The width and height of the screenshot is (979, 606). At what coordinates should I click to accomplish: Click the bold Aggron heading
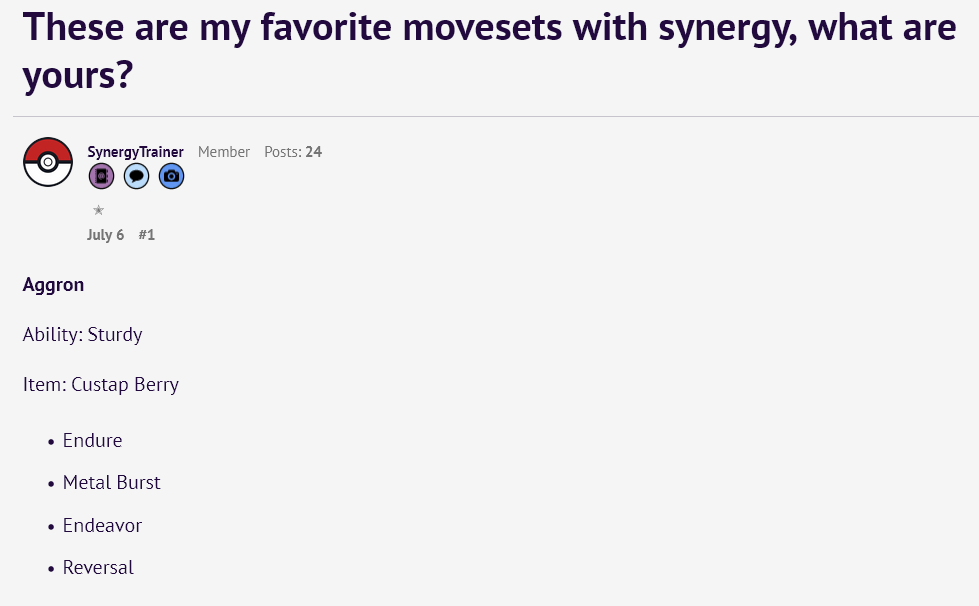click(x=54, y=285)
